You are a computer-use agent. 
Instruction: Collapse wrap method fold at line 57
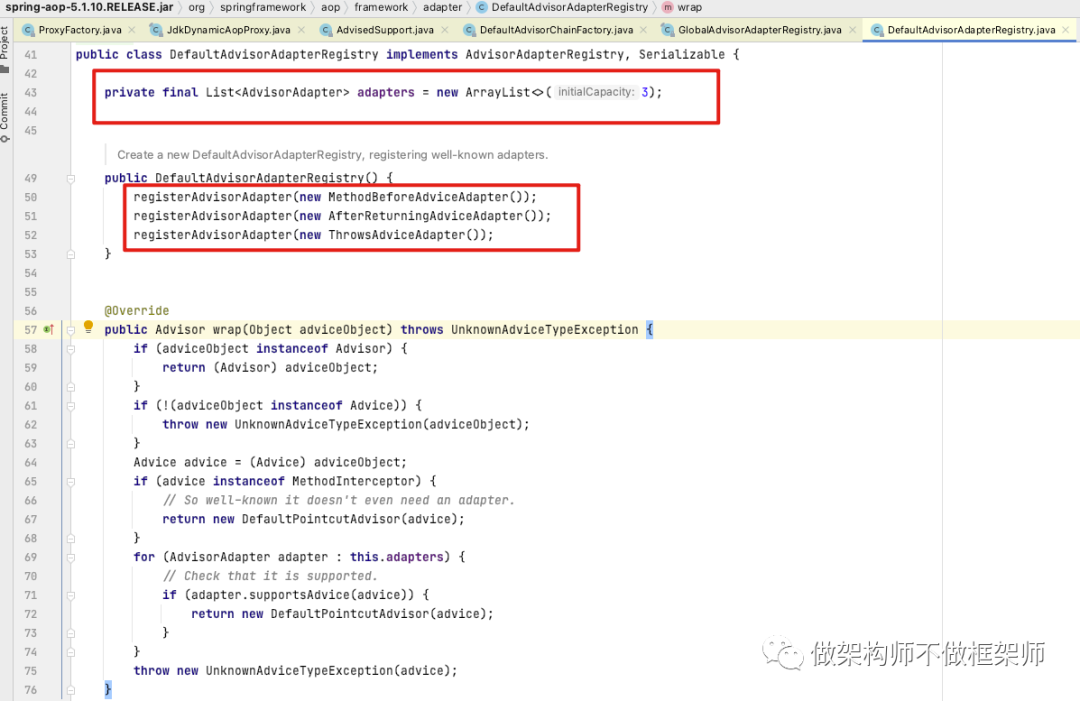[x=70, y=330]
